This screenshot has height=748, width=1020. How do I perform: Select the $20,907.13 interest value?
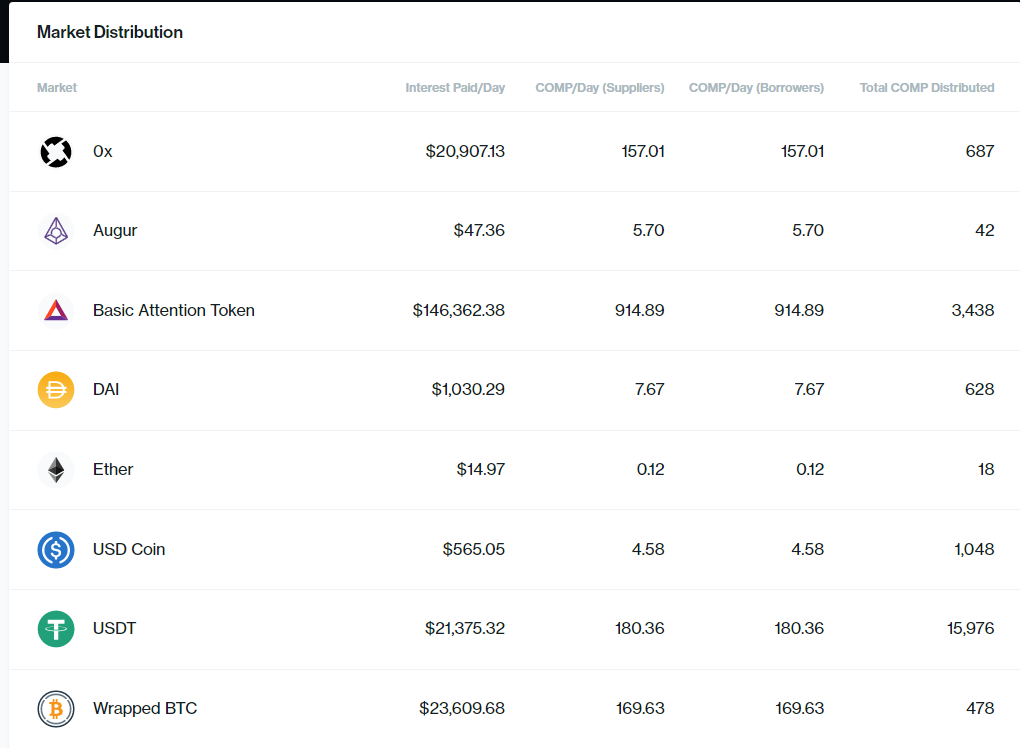click(465, 152)
